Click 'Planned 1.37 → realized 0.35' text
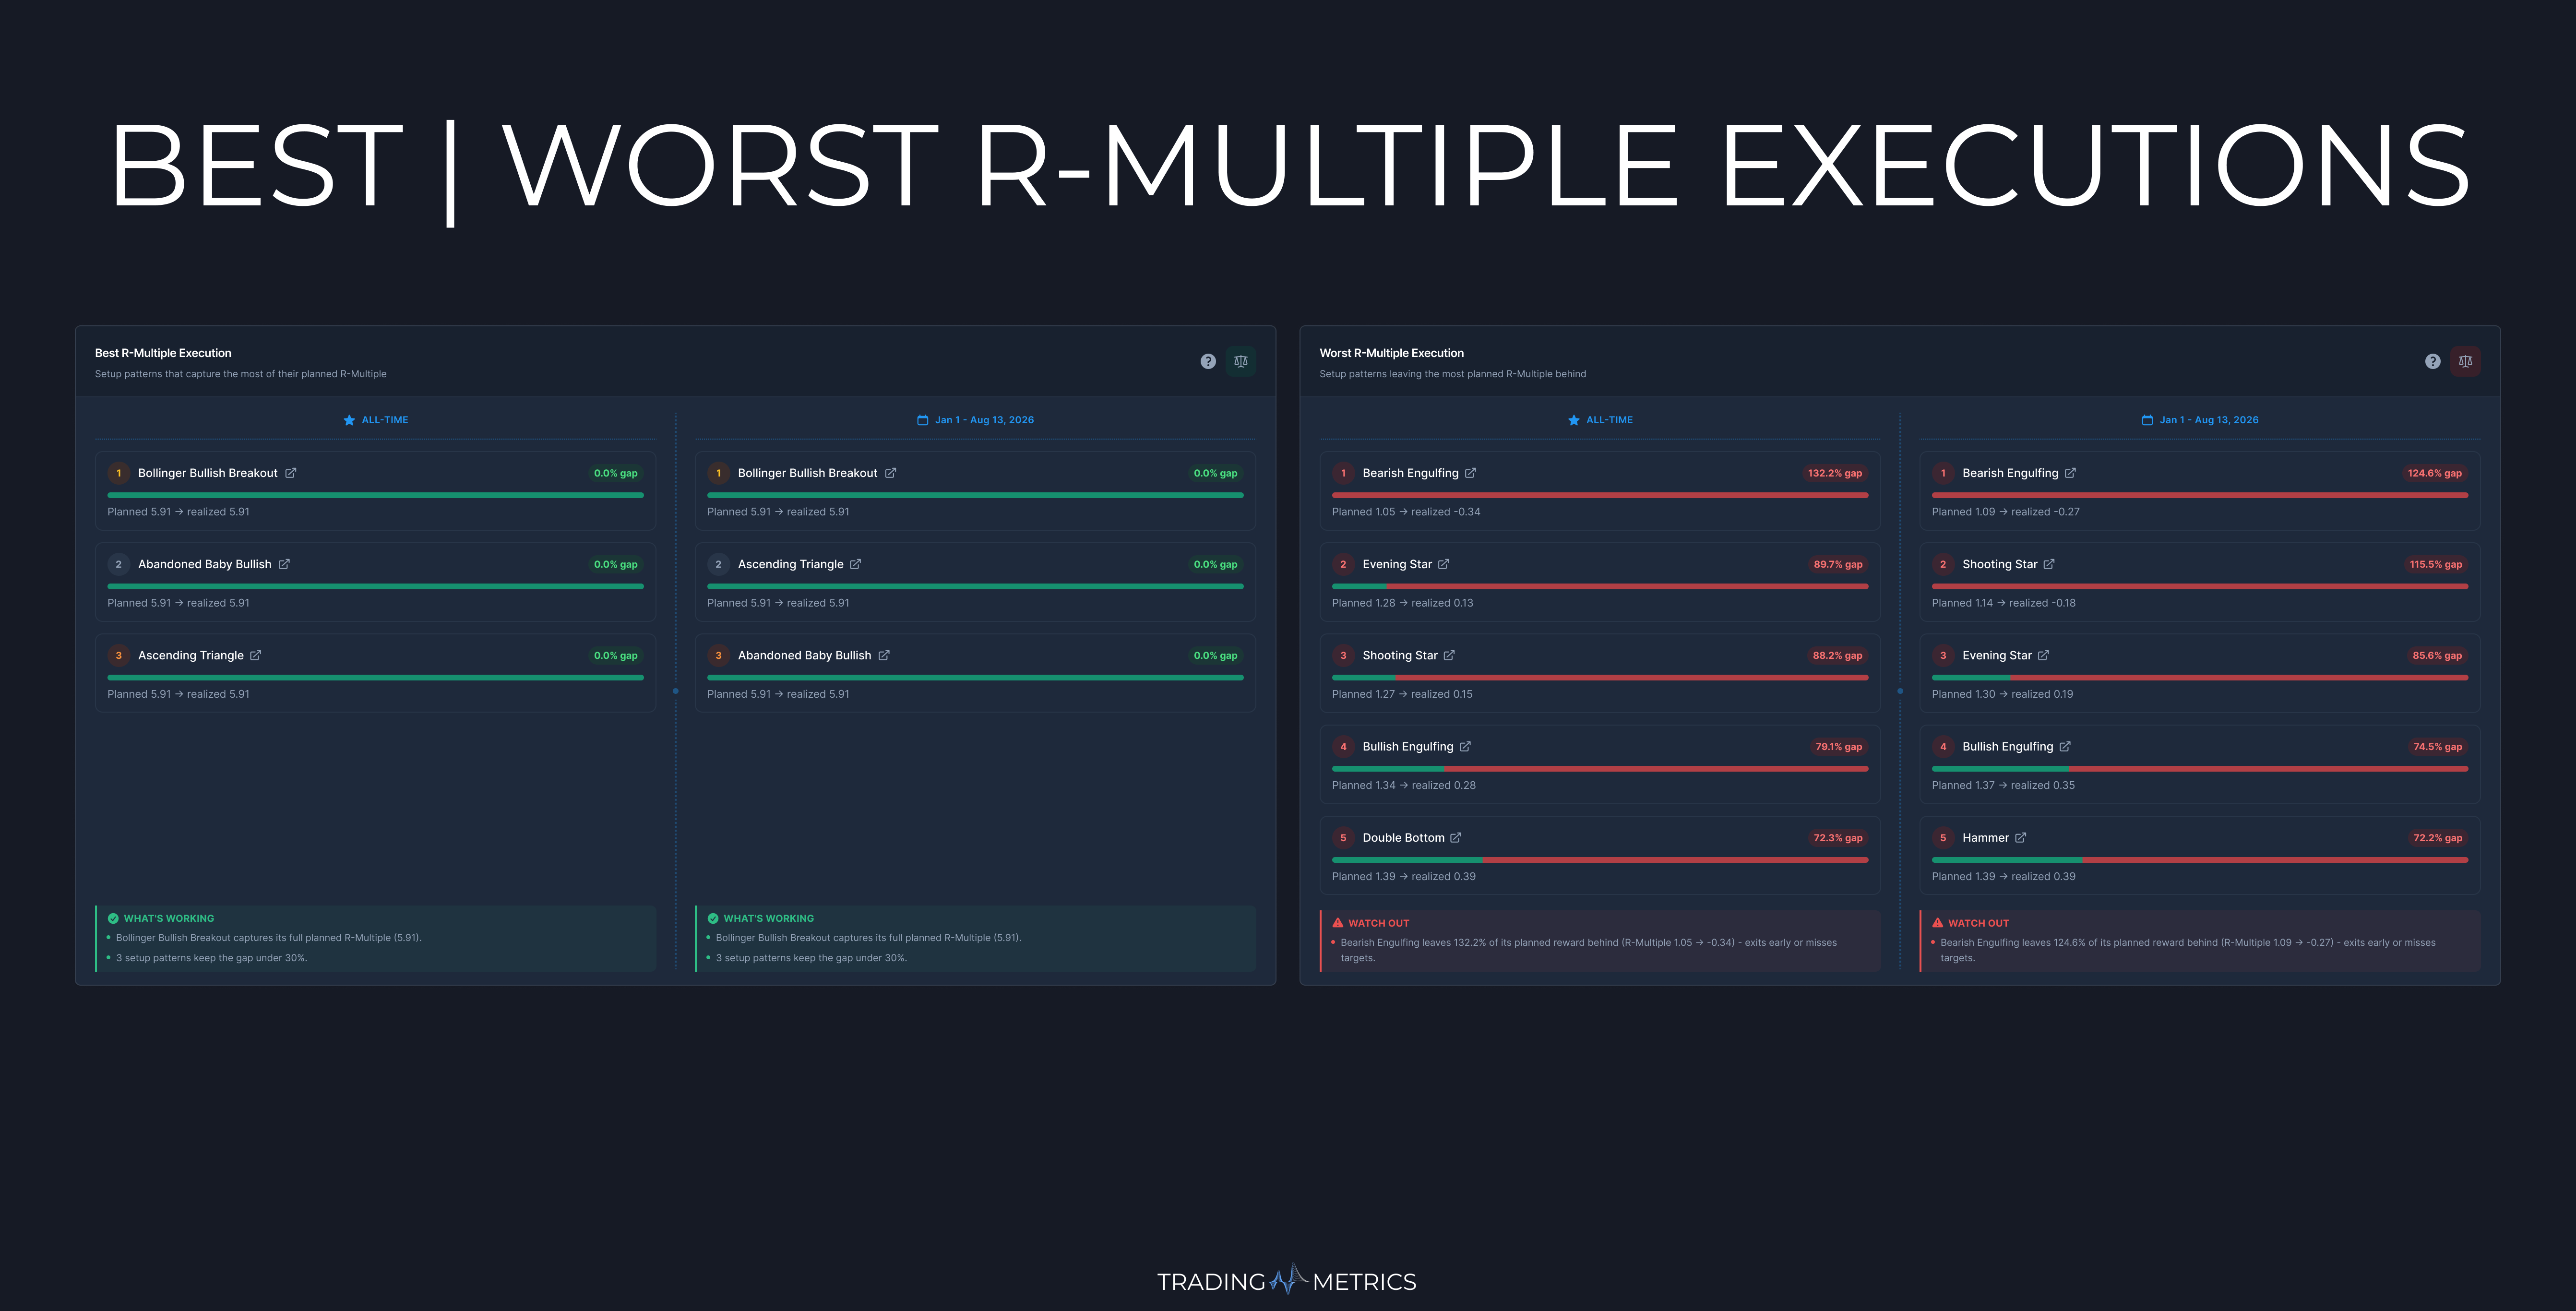 coord(2003,785)
